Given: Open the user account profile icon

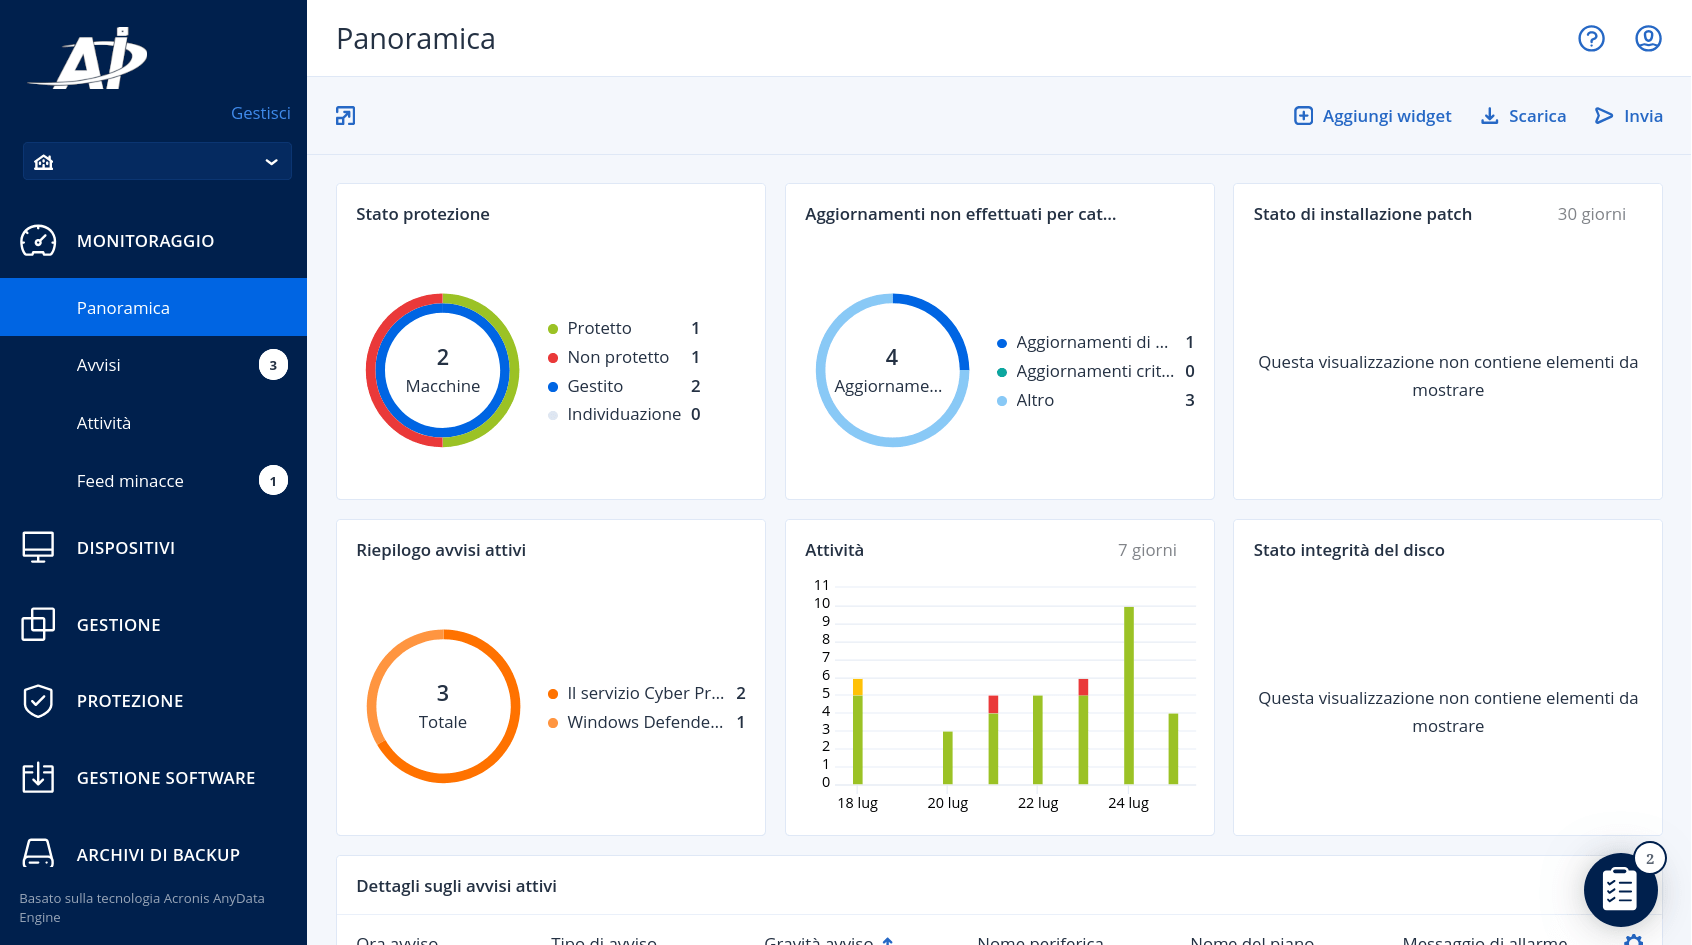Looking at the screenshot, I should coord(1648,39).
